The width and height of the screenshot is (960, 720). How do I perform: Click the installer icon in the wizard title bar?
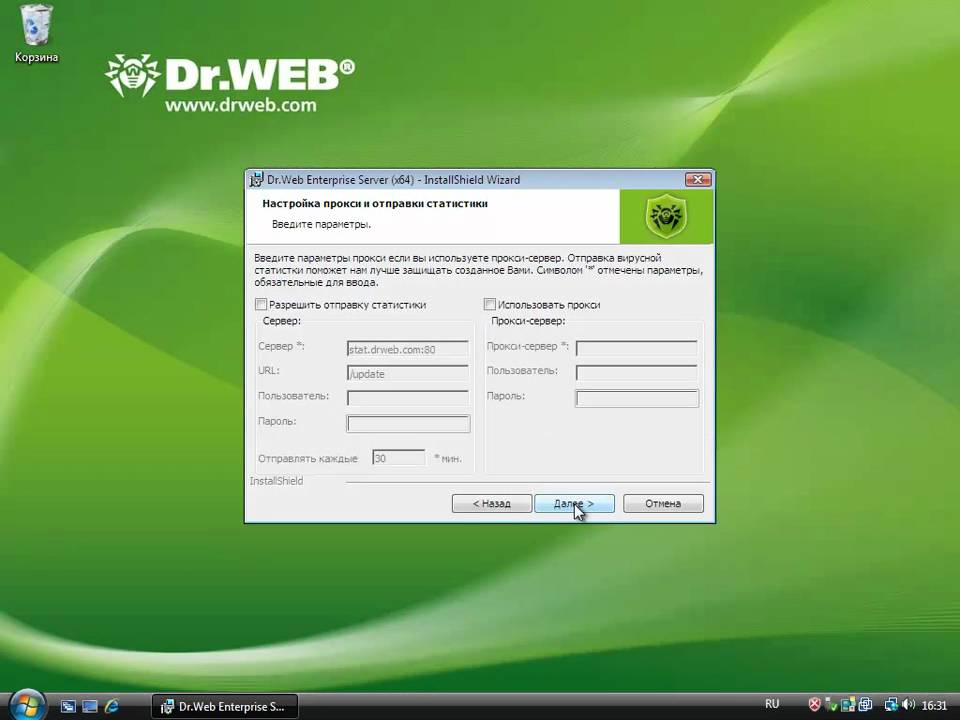(256, 179)
